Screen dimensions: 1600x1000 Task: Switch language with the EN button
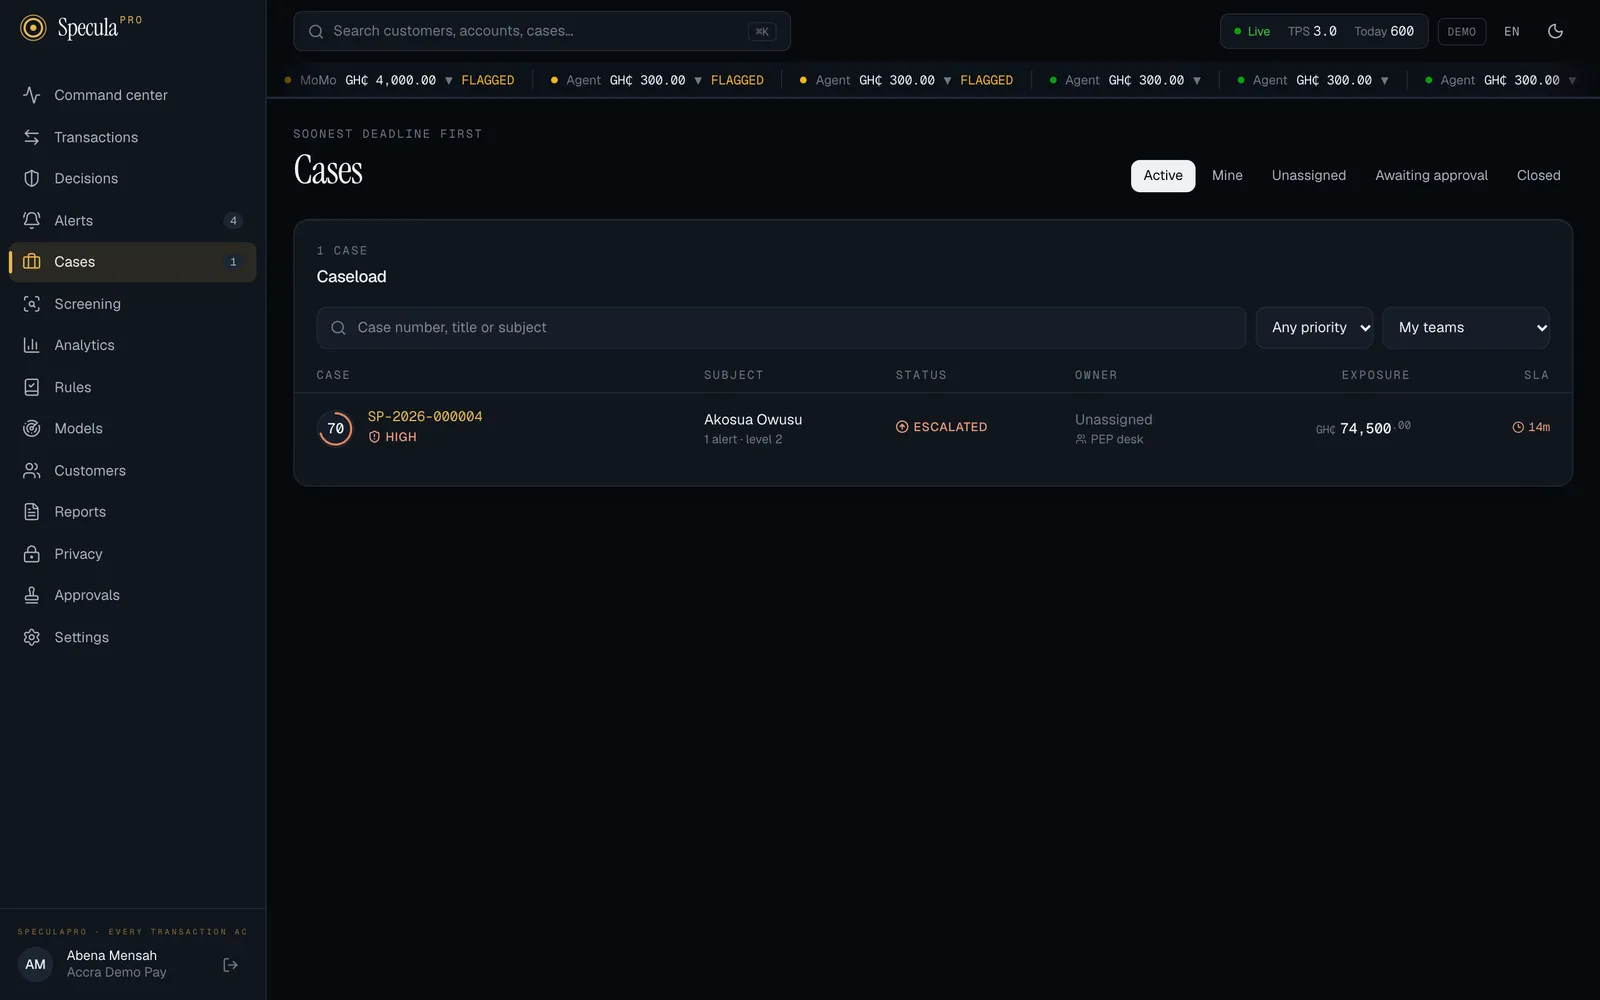point(1512,31)
